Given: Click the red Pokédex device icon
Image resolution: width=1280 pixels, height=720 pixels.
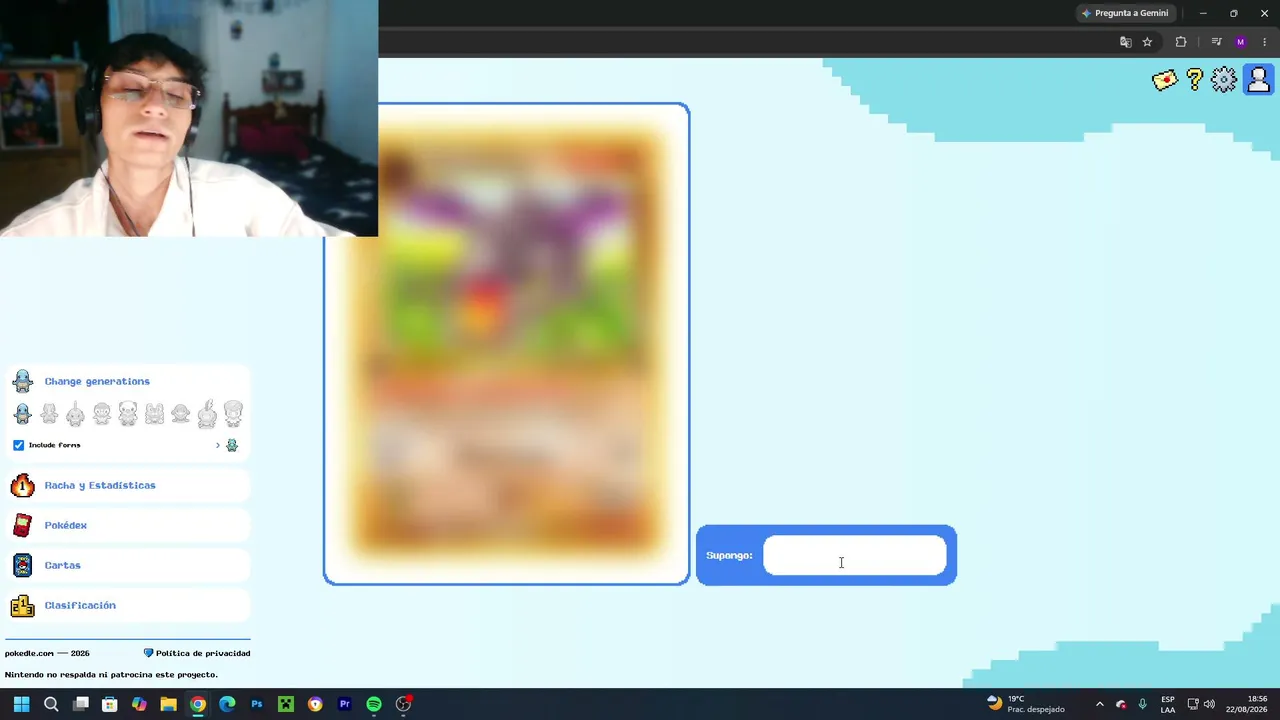Looking at the screenshot, I should tap(22, 525).
